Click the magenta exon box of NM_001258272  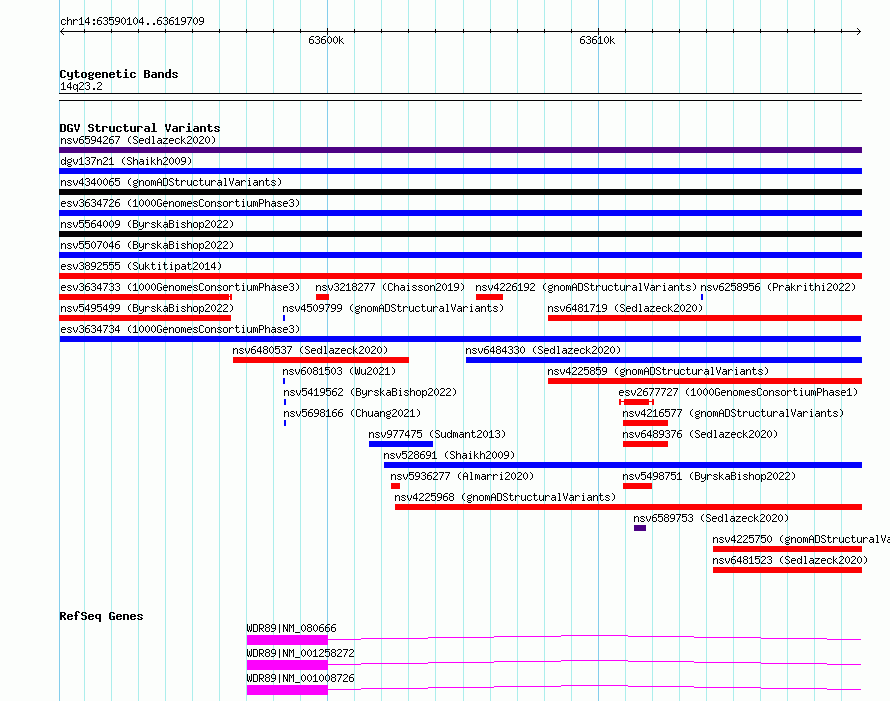[x=287, y=665]
